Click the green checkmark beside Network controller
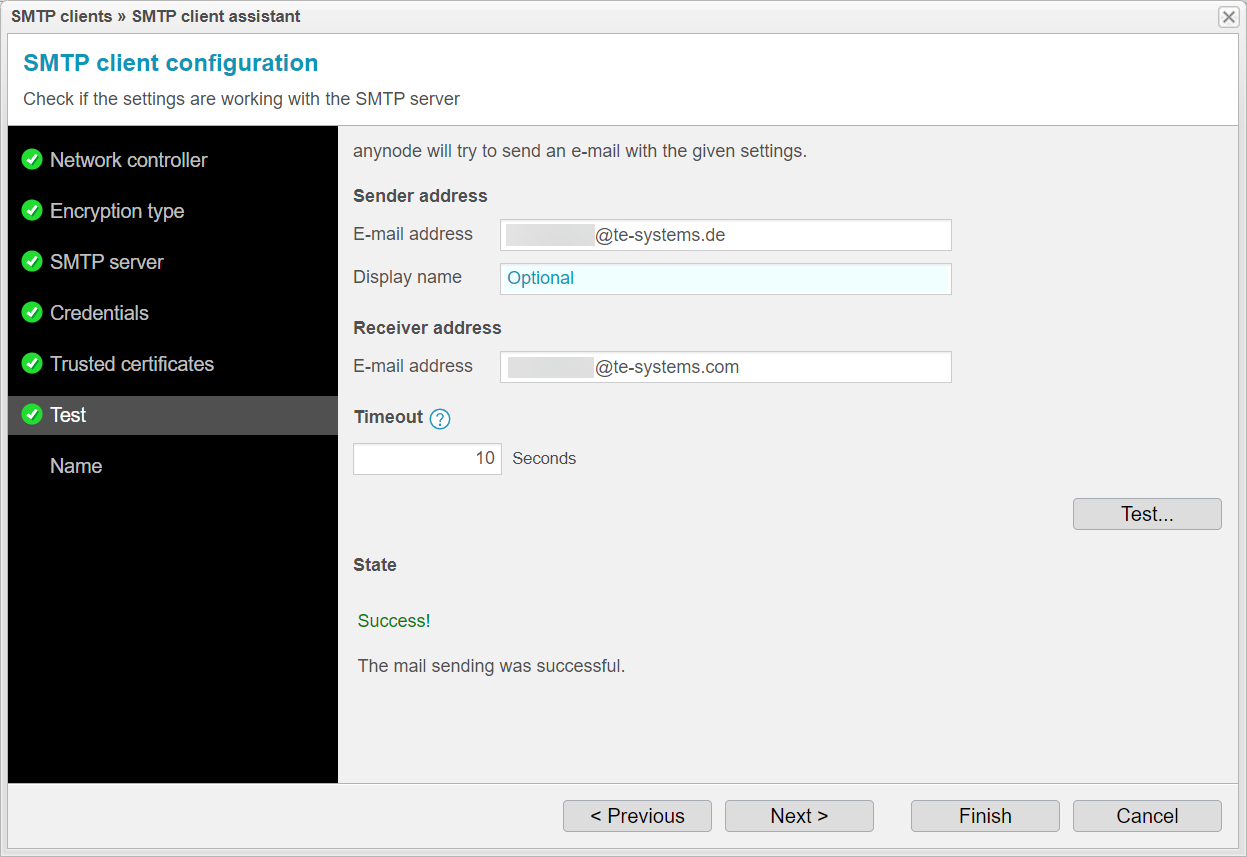 pyautogui.click(x=31, y=159)
